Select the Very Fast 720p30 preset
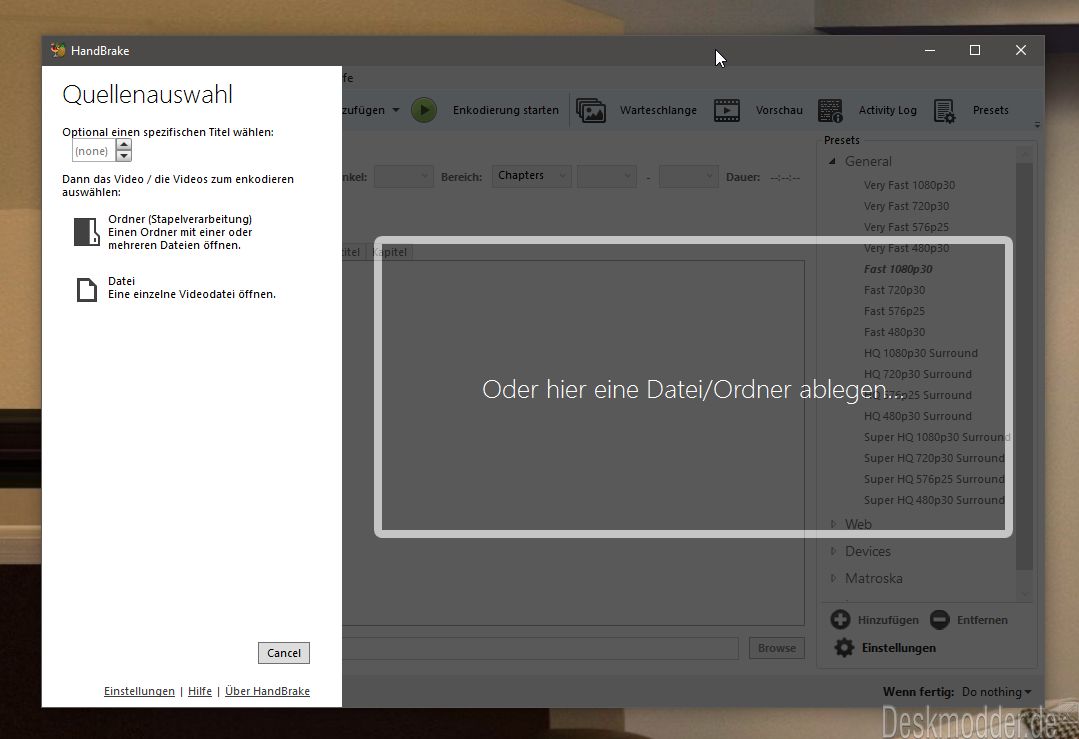Viewport: 1079px width, 739px height. [x=906, y=206]
